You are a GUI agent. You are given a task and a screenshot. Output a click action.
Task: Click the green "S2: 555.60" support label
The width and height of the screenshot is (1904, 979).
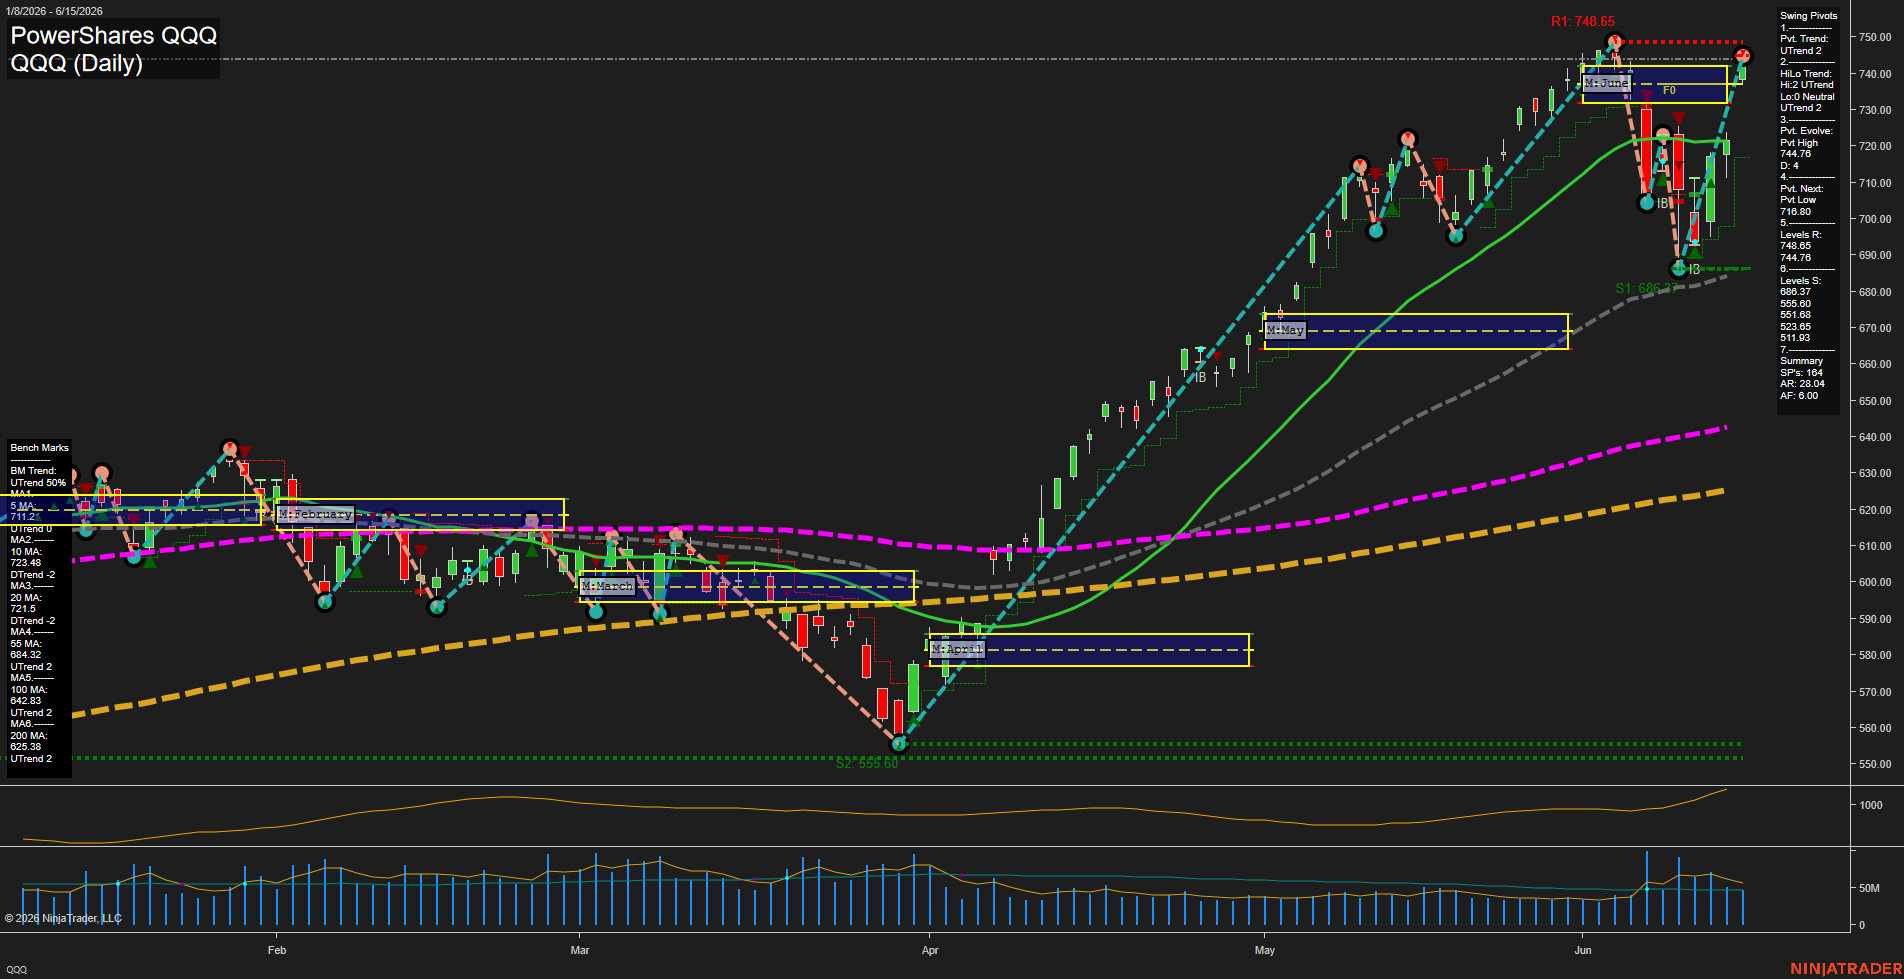pyautogui.click(x=867, y=764)
